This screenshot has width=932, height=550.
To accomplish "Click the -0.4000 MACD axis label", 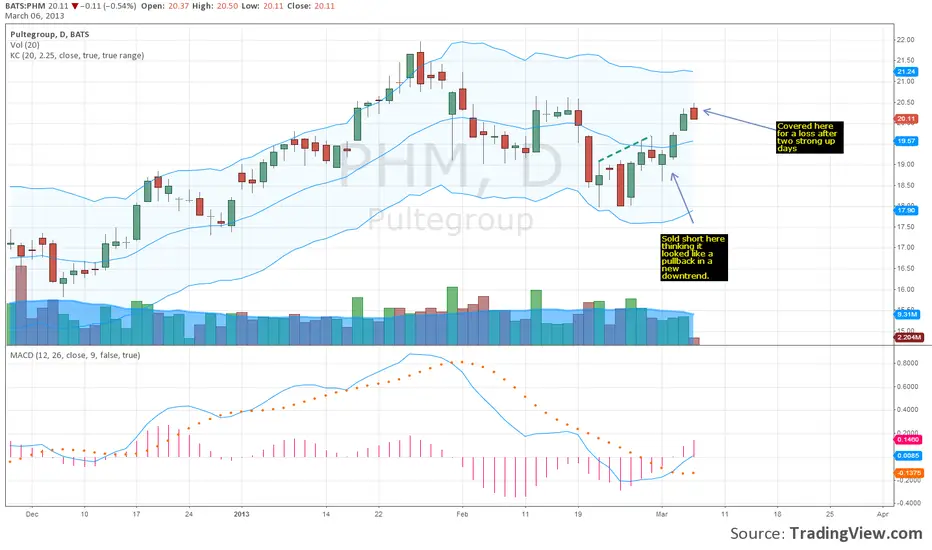I will click(907, 503).
